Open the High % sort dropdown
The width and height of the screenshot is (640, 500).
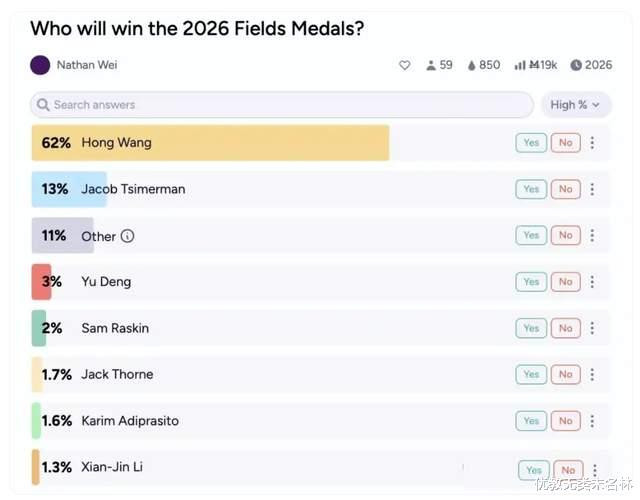[x=575, y=104]
